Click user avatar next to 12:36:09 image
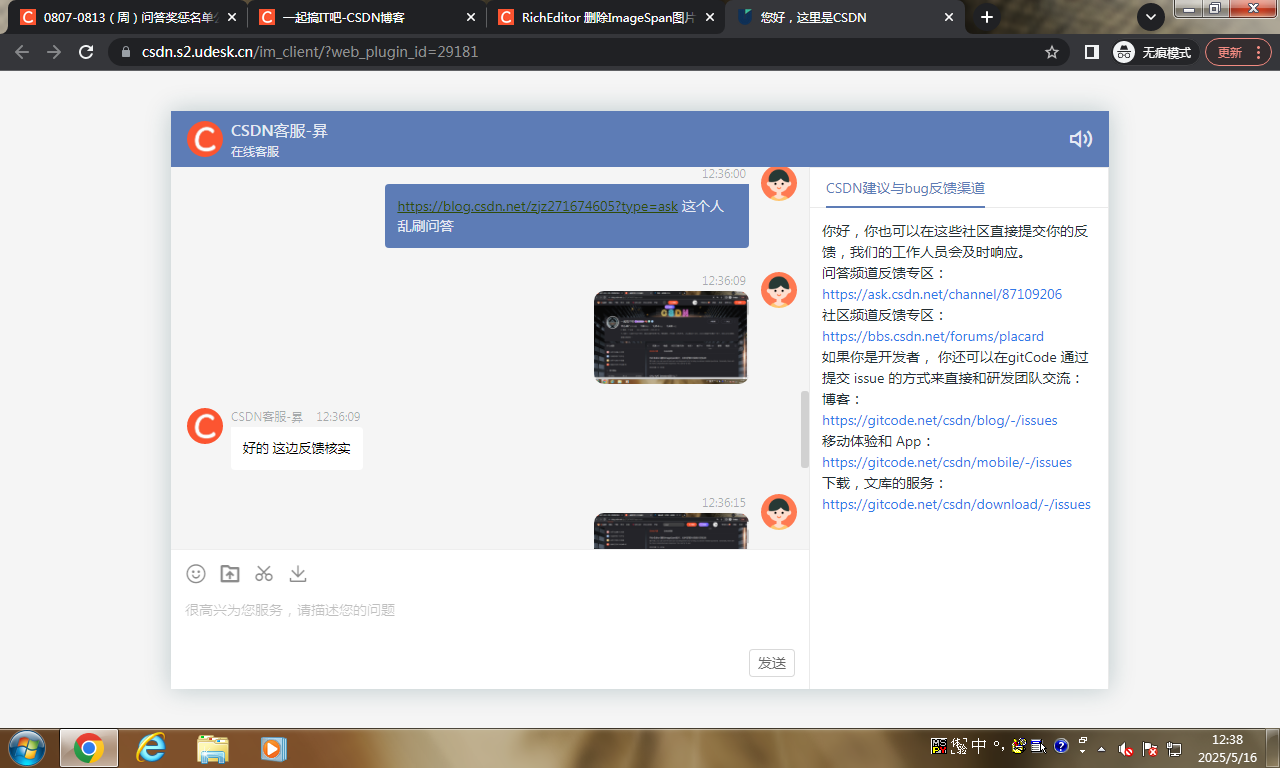This screenshot has height=768, width=1280. coord(779,289)
